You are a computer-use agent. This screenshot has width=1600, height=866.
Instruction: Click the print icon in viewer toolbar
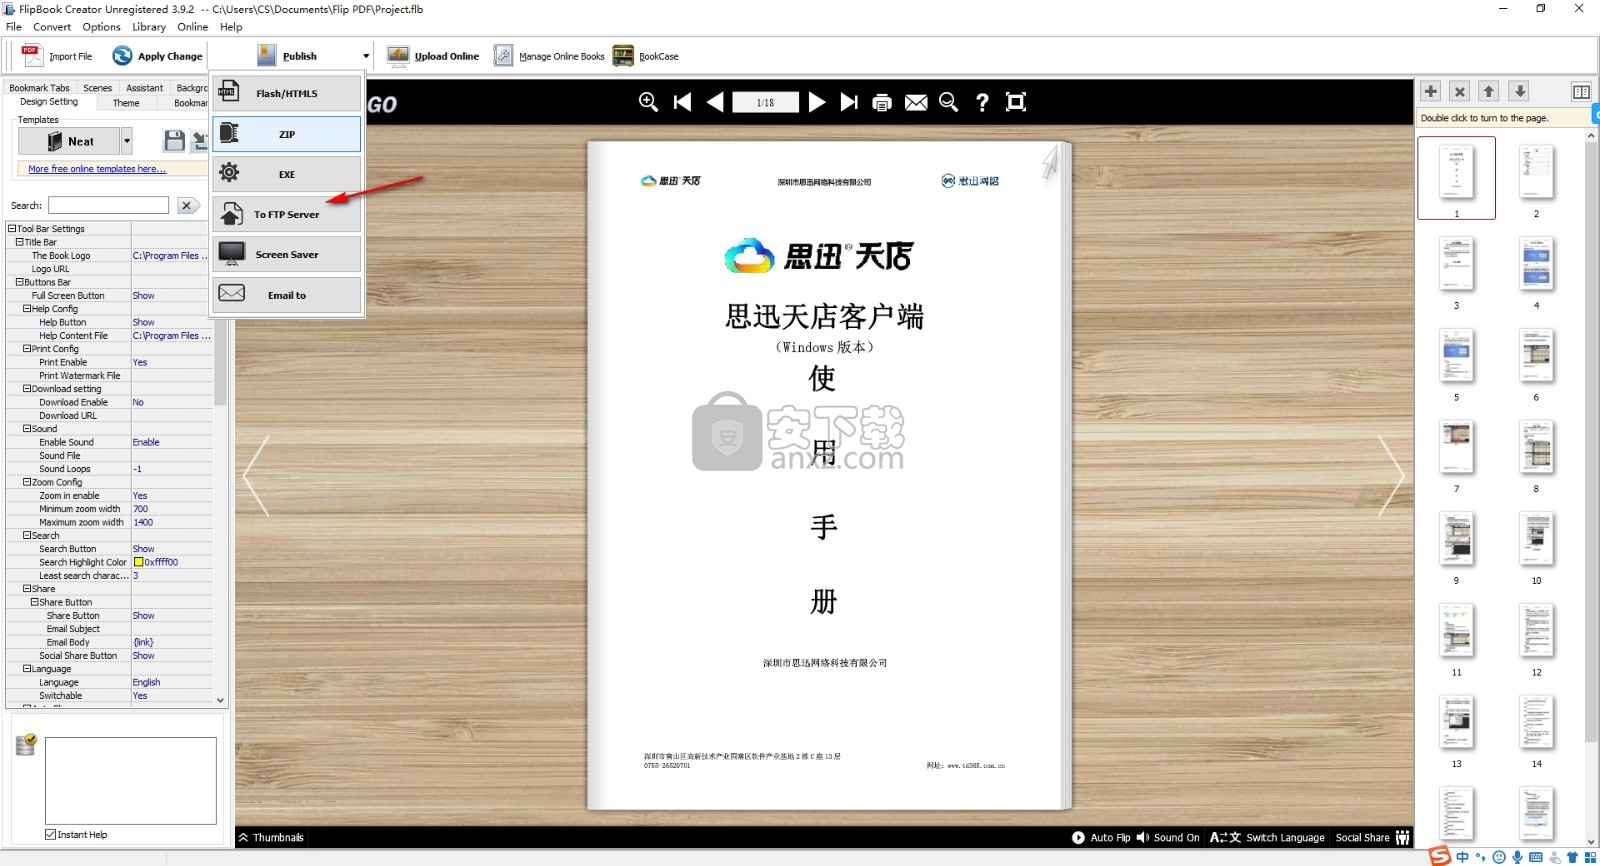[x=882, y=102]
